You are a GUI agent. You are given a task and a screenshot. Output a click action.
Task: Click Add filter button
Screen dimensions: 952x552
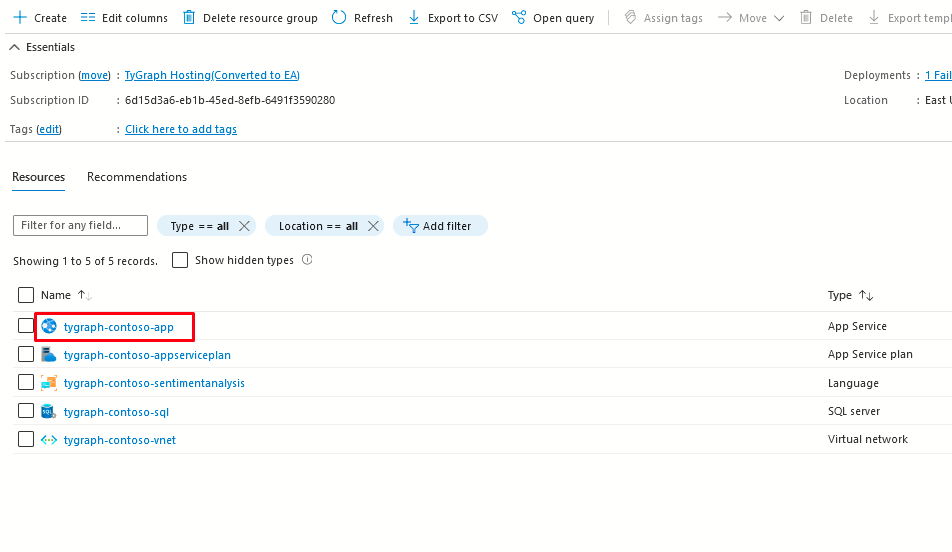pos(440,226)
